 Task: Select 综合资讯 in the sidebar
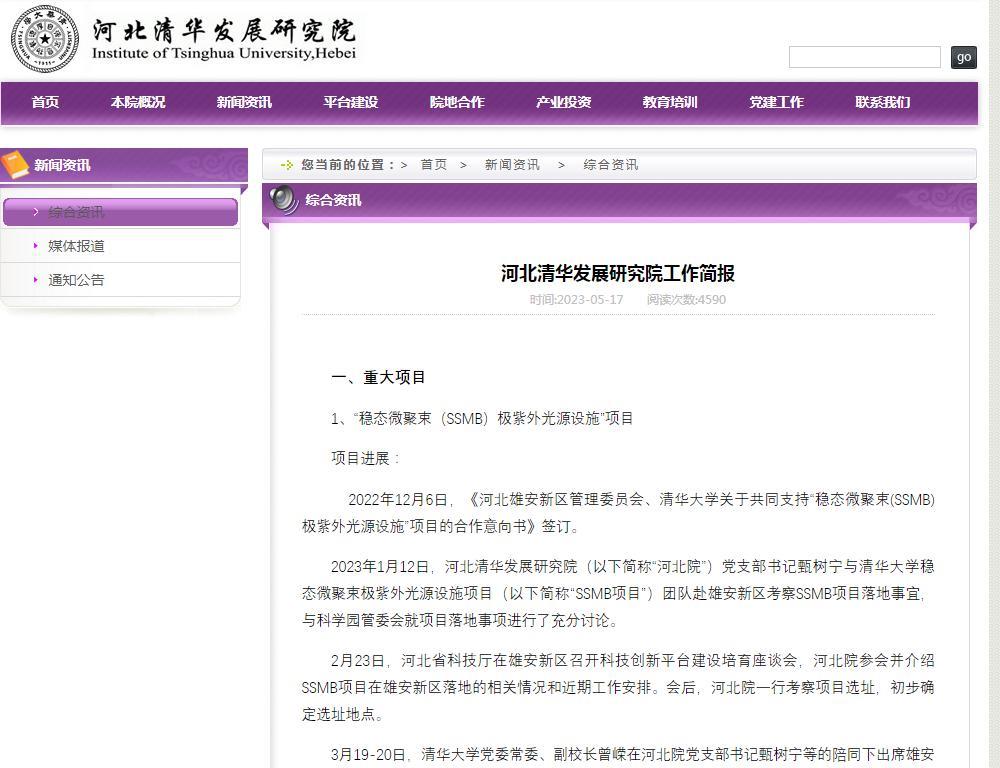[x=121, y=212]
